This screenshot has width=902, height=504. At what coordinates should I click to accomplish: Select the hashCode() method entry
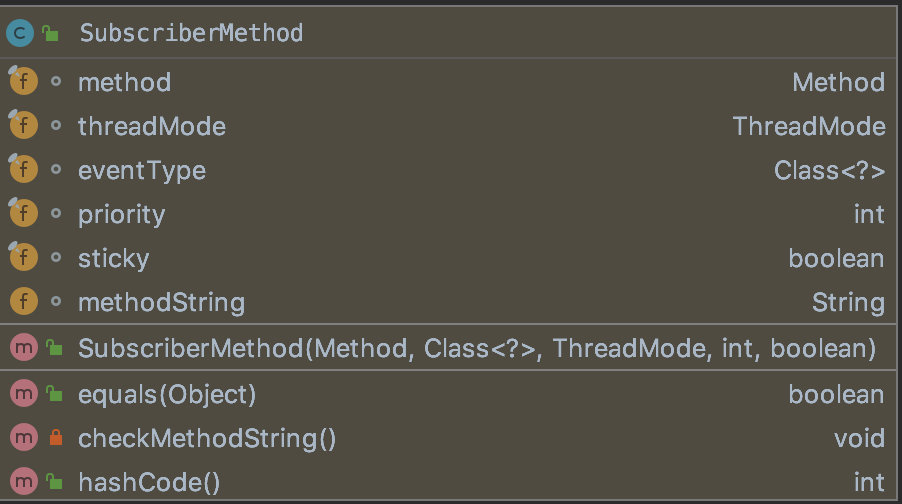click(149, 482)
